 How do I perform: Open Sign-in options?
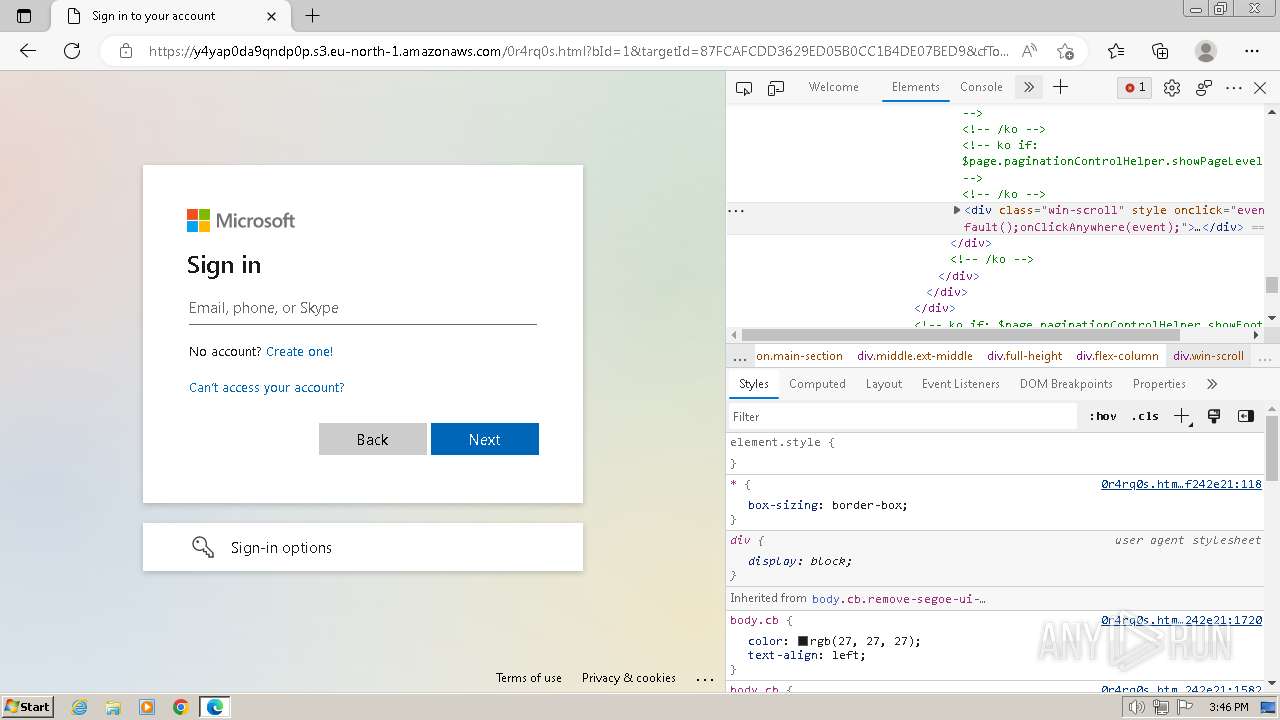pyautogui.click(x=363, y=547)
